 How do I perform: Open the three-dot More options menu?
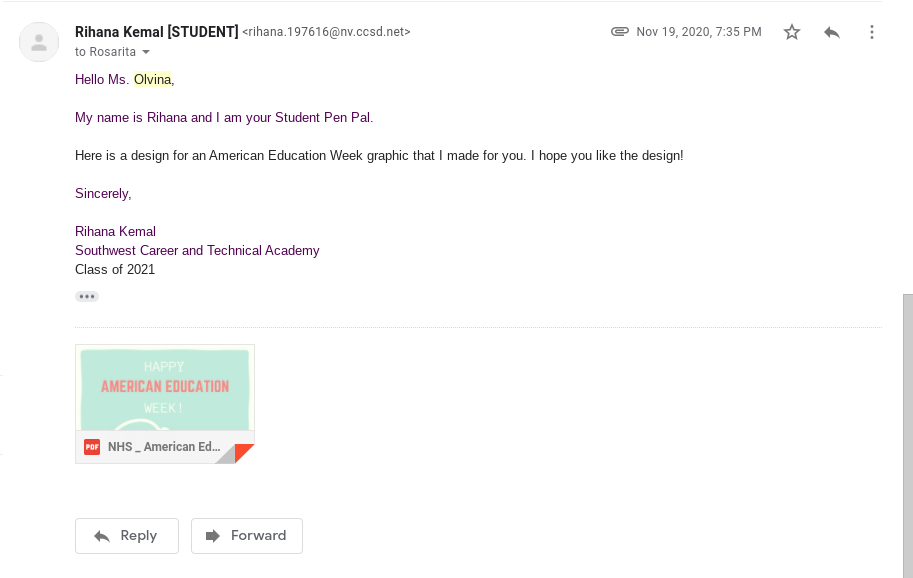[x=872, y=32]
